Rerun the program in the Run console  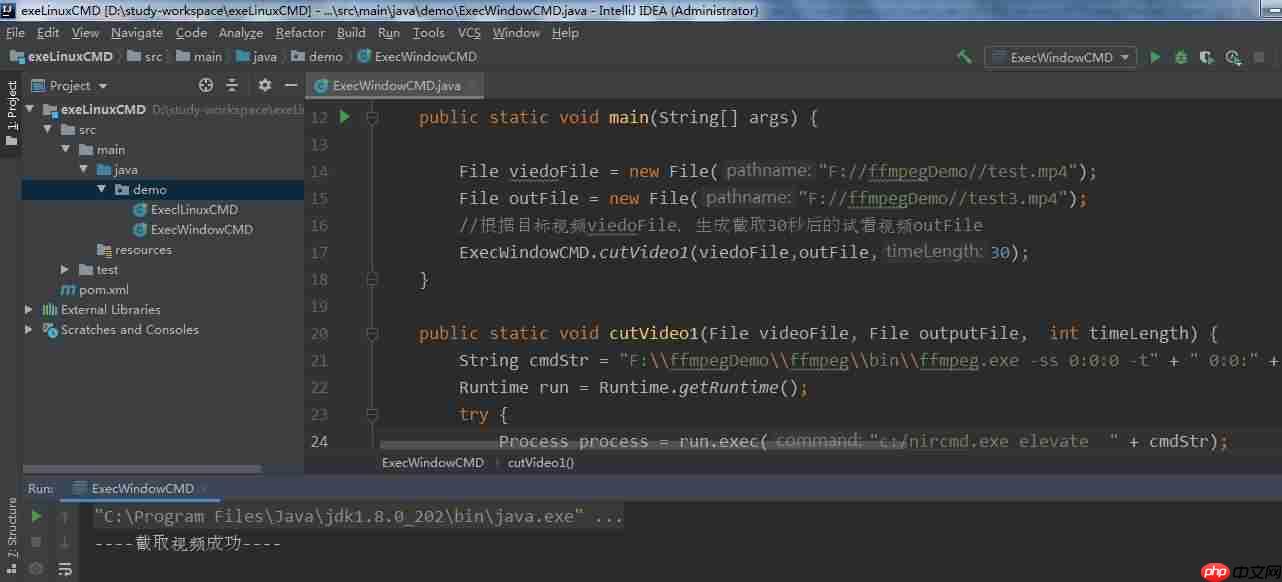coord(35,516)
